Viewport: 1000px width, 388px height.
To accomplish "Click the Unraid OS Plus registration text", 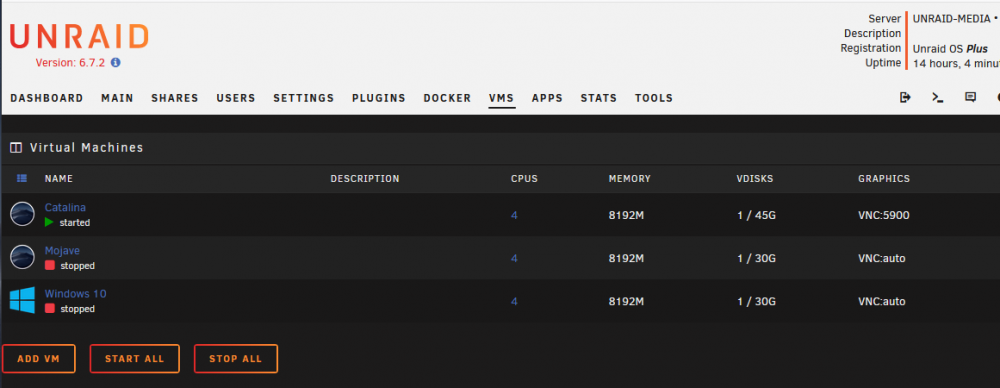I will [x=950, y=48].
